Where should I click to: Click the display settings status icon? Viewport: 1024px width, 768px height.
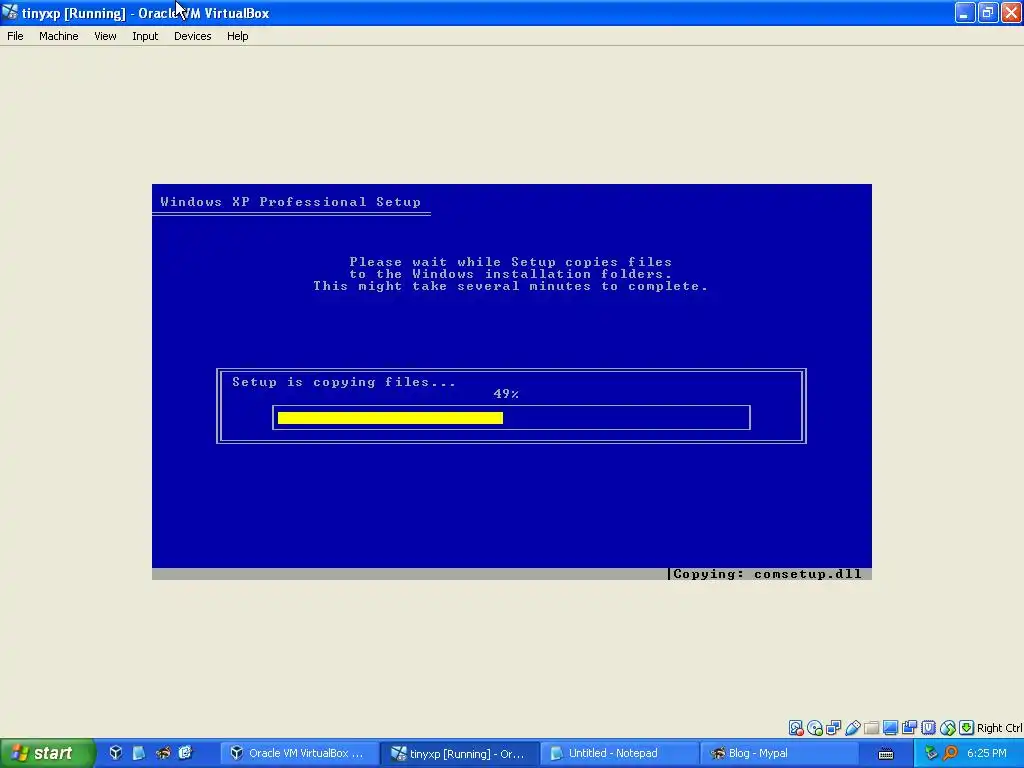tap(890, 728)
